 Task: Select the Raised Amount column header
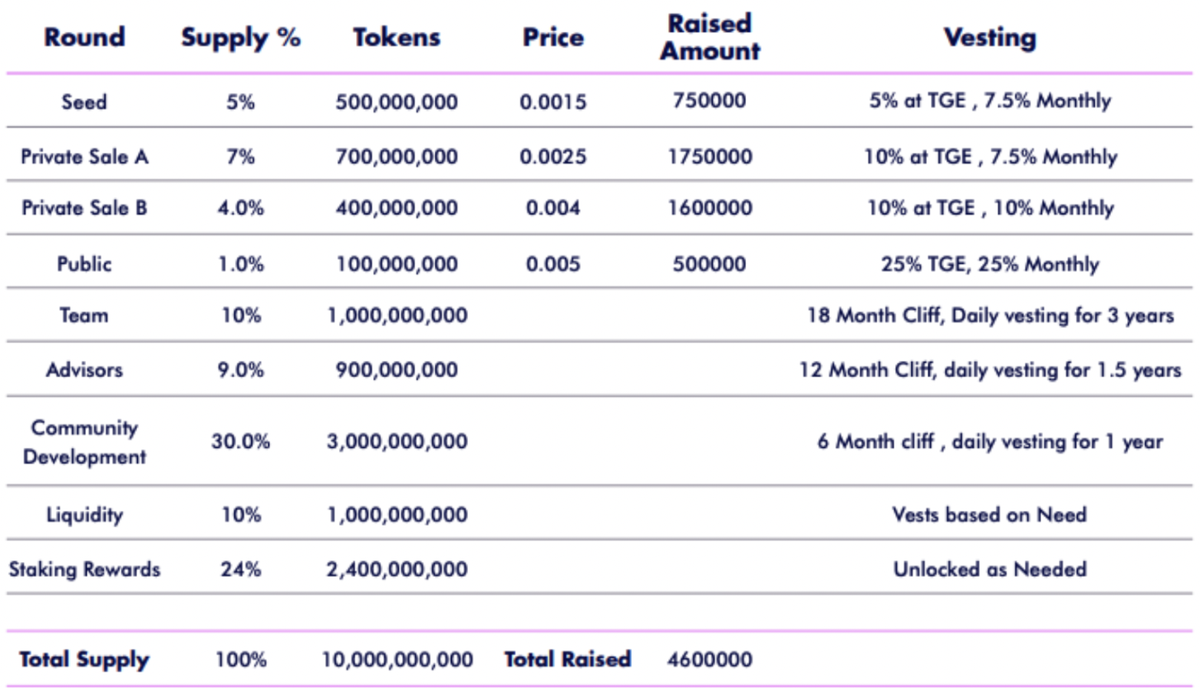click(709, 37)
